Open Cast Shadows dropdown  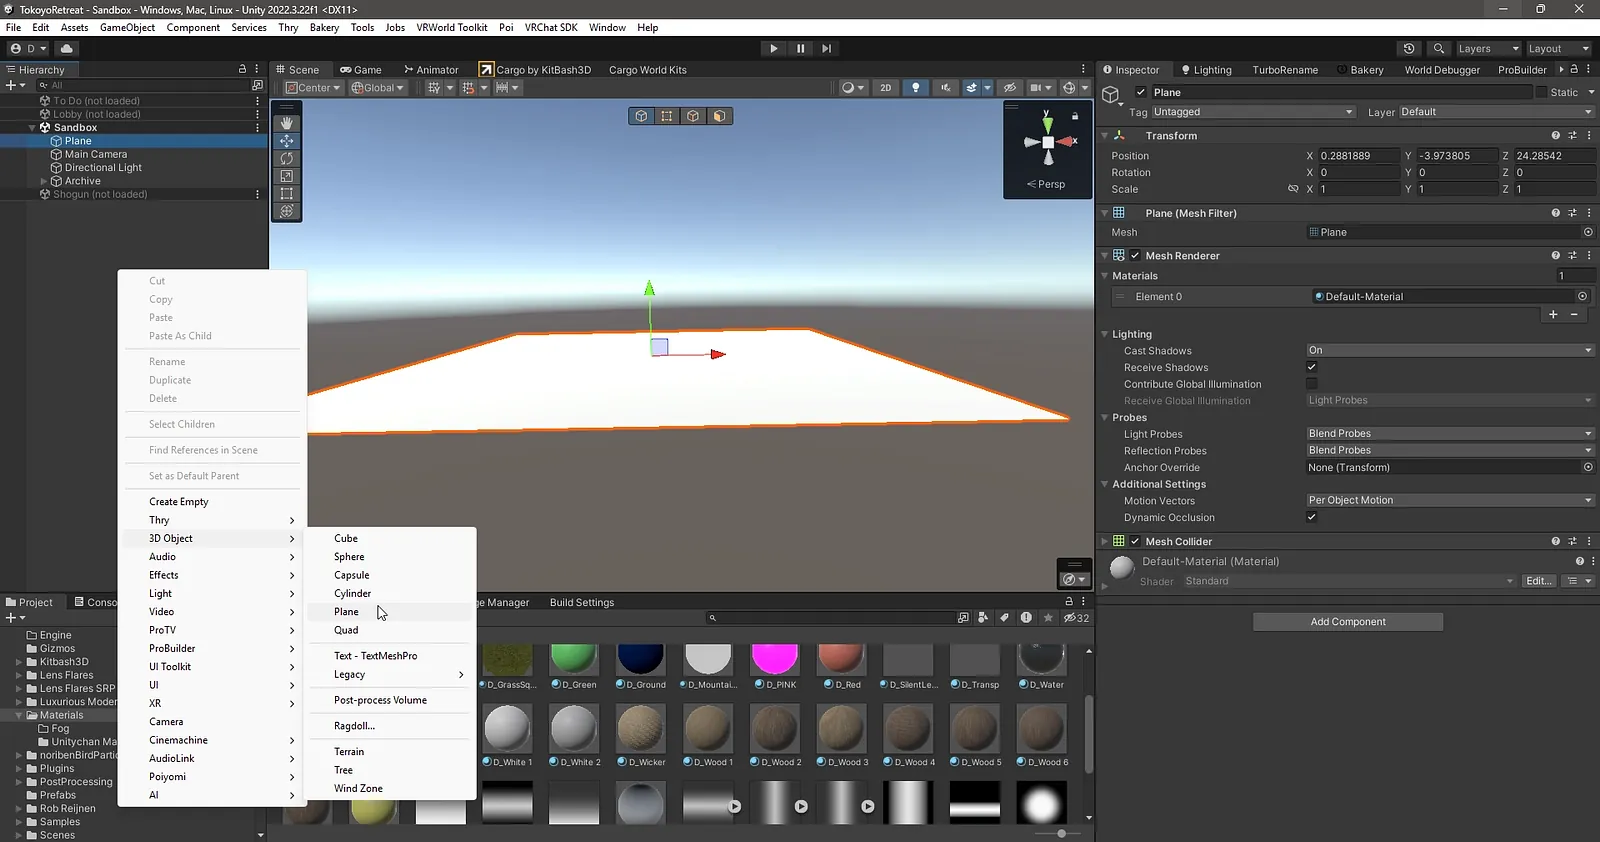tap(1450, 350)
